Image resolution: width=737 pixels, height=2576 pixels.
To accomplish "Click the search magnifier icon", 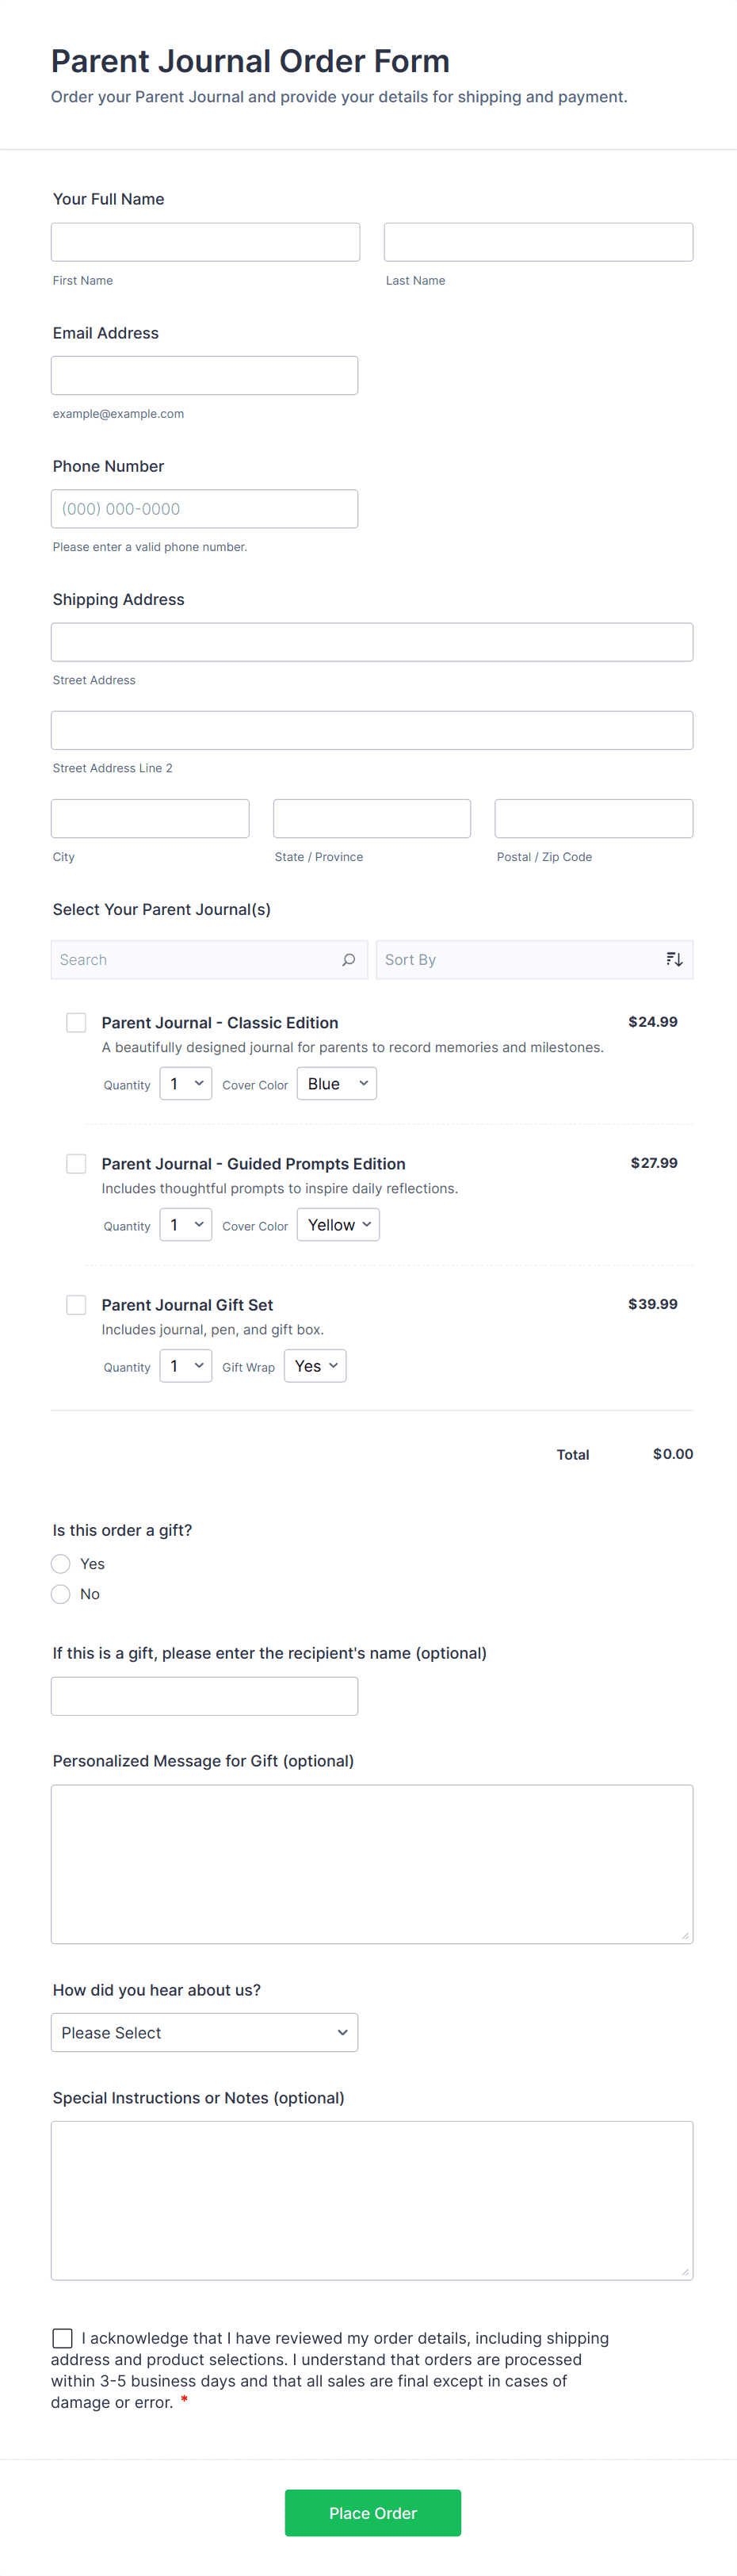I will click(x=348, y=960).
